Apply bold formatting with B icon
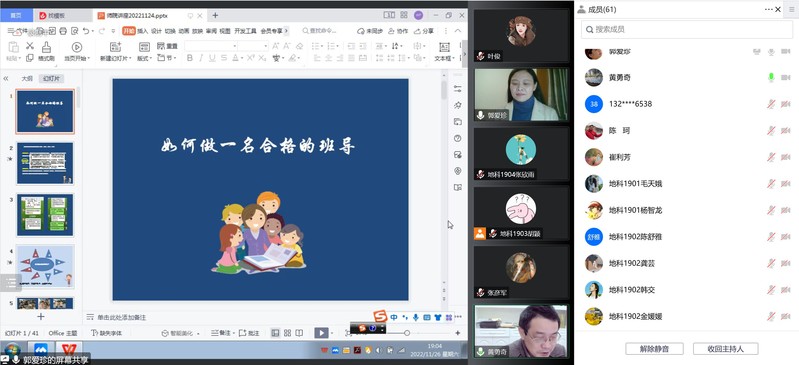This screenshot has height=365, width=799. [190, 58]
